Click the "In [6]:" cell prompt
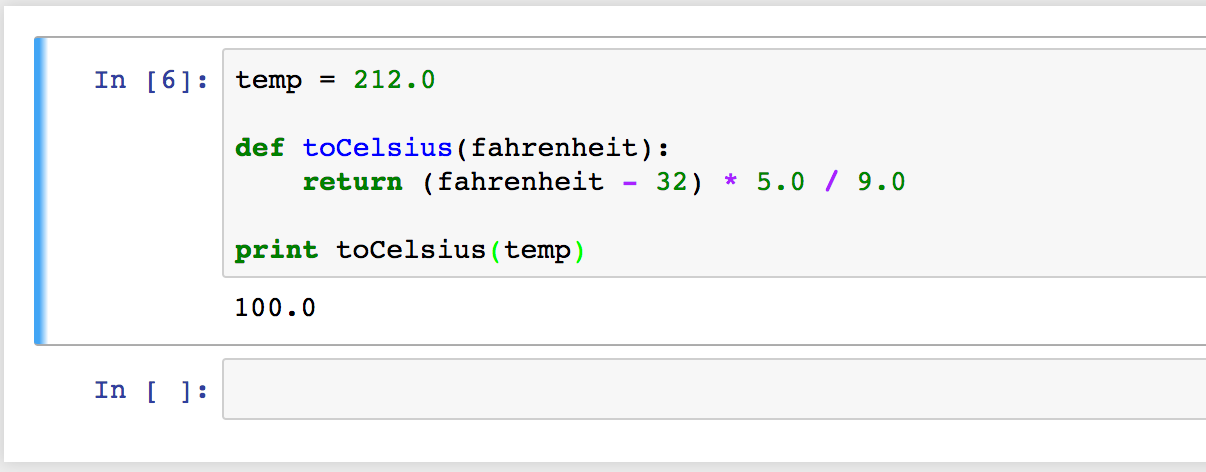1206x472 pixels. click(151, 80)
